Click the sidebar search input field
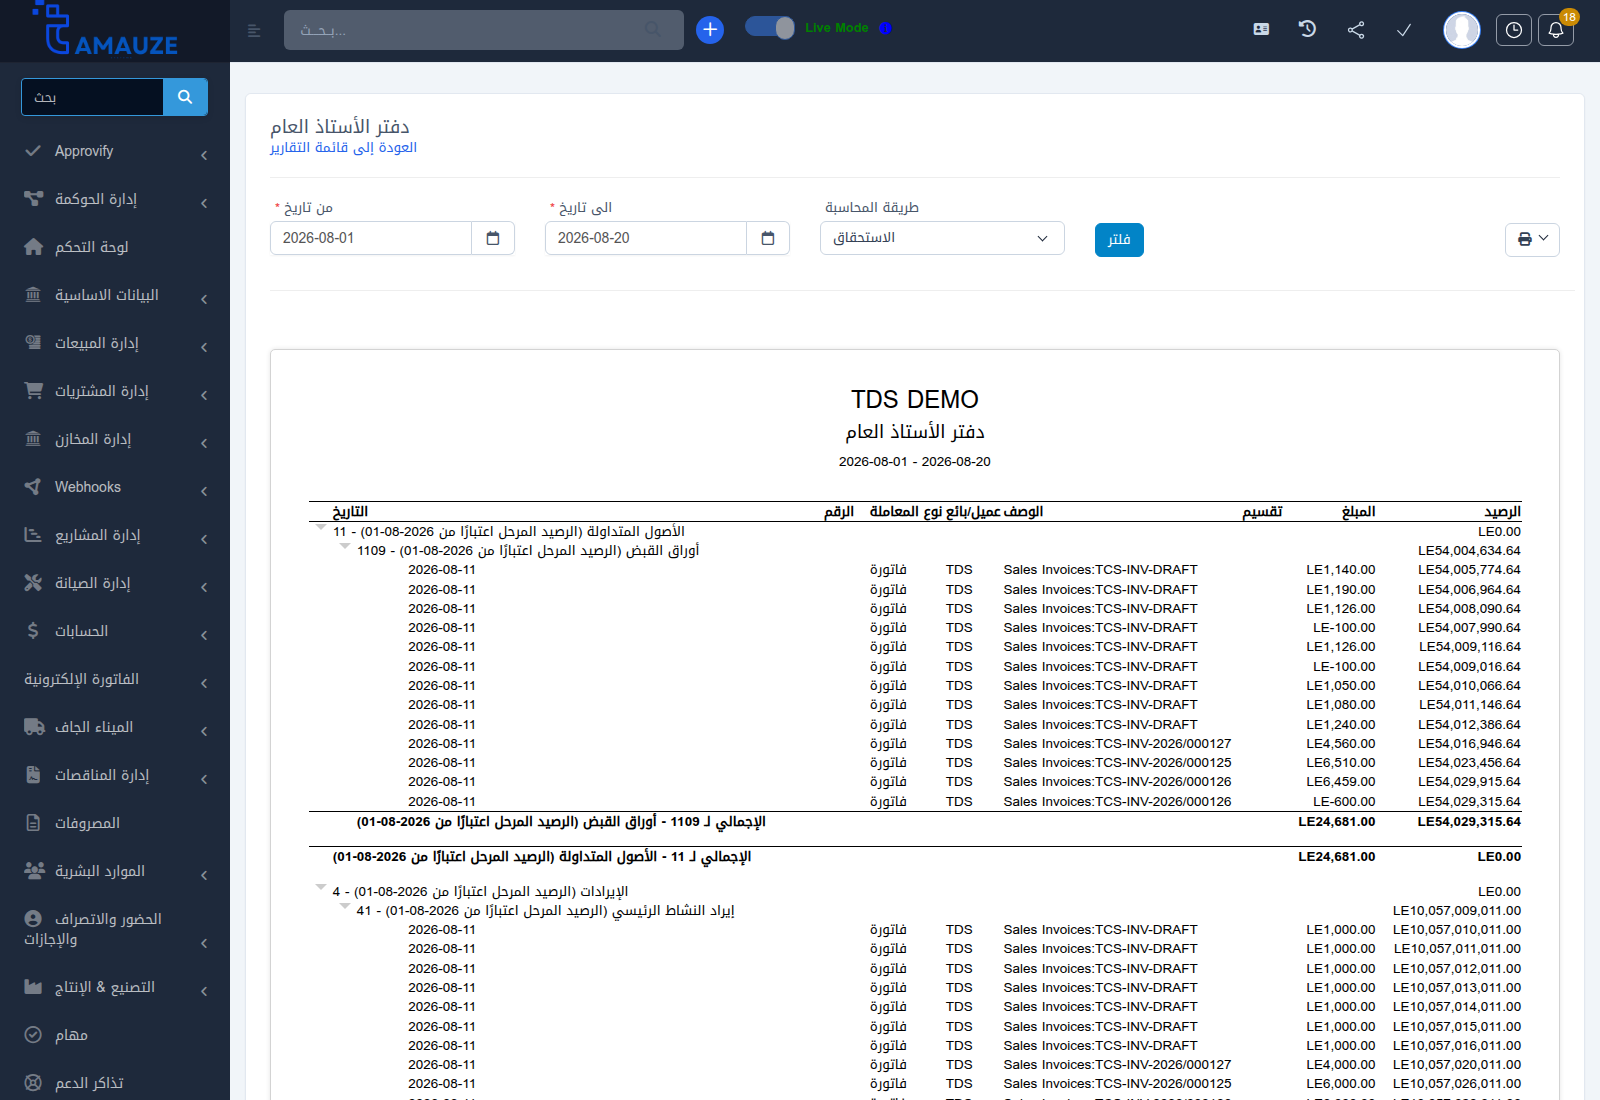Screen dimensions: 1600x1100 92,97
